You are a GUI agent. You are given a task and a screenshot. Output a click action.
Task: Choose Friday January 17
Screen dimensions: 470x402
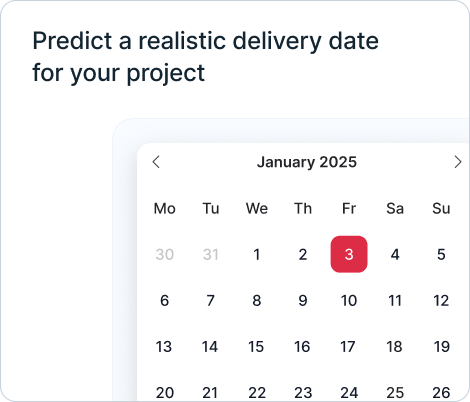pos(348,347)
